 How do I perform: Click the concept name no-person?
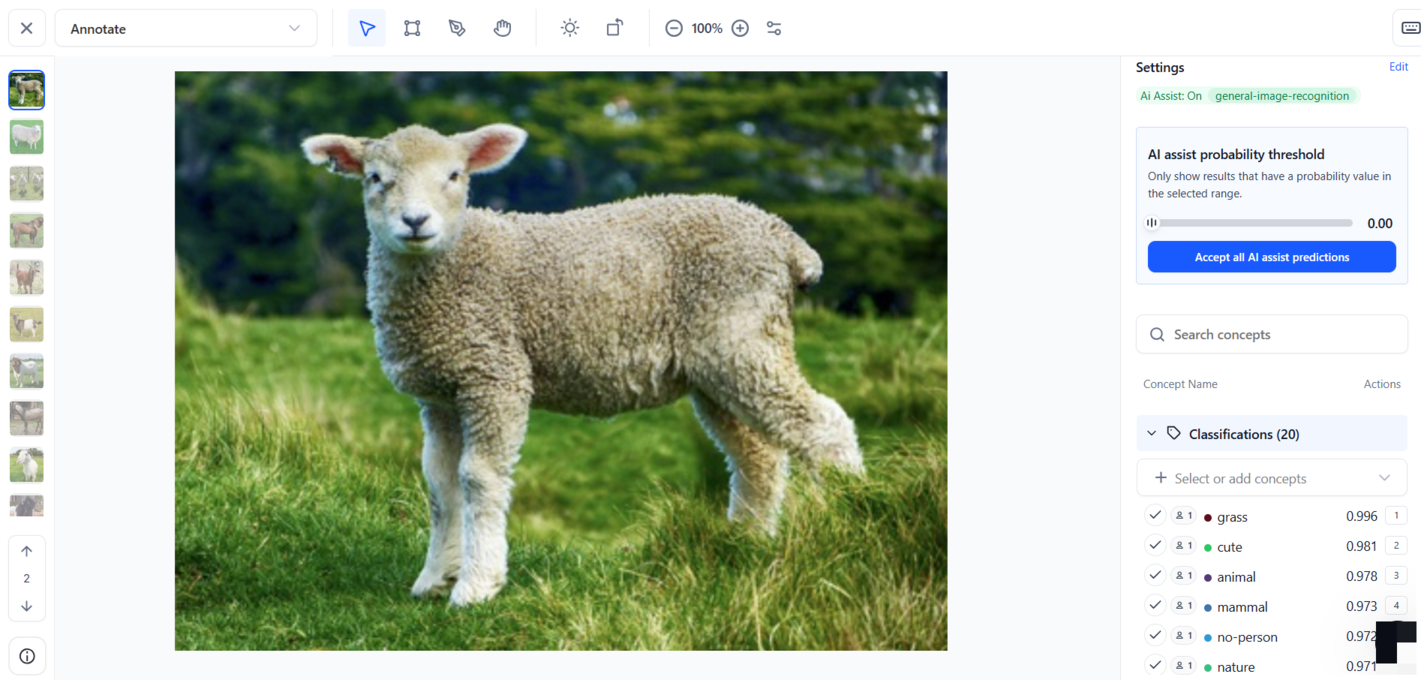click(x=1247, y=637)
